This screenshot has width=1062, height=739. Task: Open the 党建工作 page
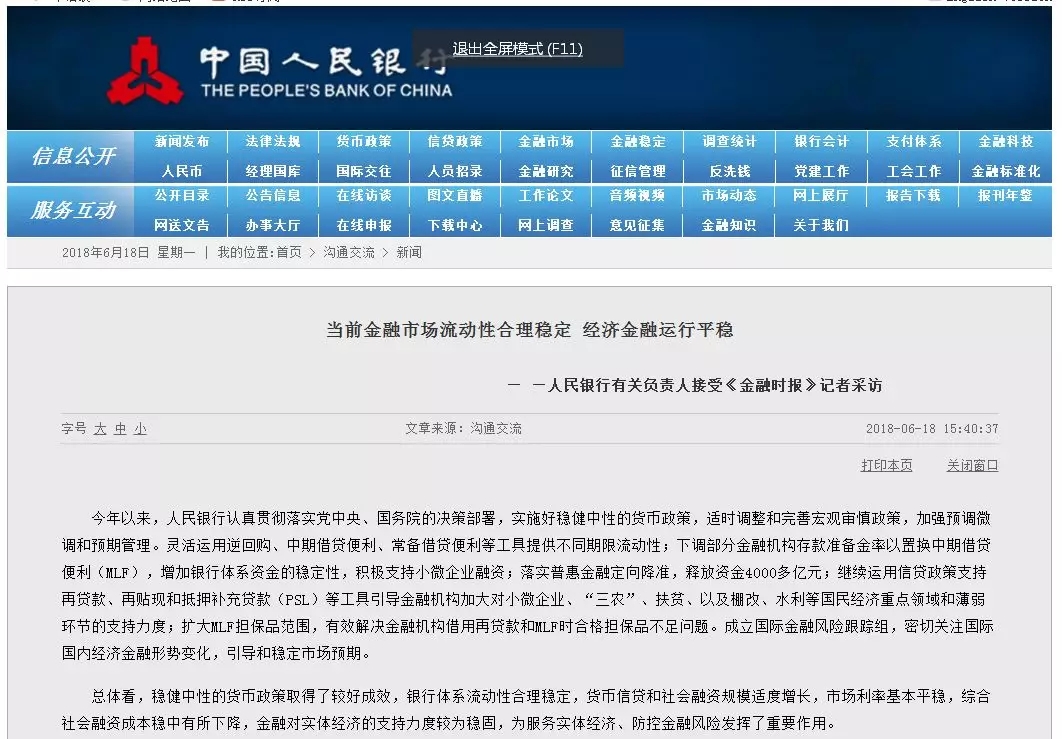(x=822, y=171)
